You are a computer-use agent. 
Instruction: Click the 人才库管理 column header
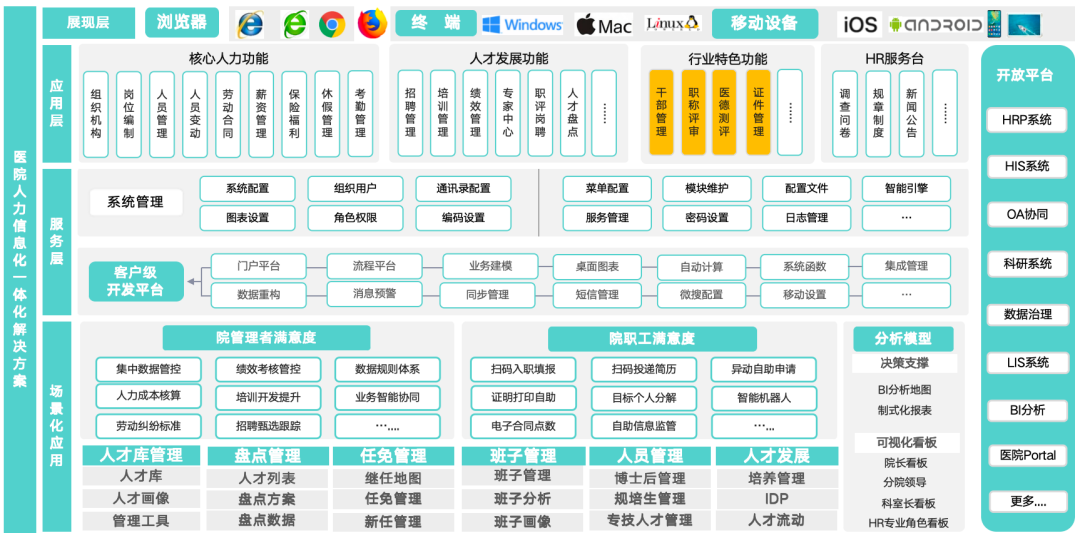pyautogui.click(x=141, y=455)
